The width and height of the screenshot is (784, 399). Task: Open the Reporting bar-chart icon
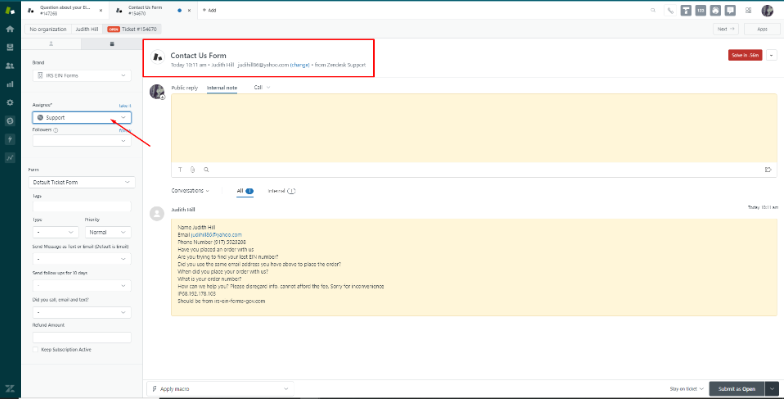[x=10, y=84]
